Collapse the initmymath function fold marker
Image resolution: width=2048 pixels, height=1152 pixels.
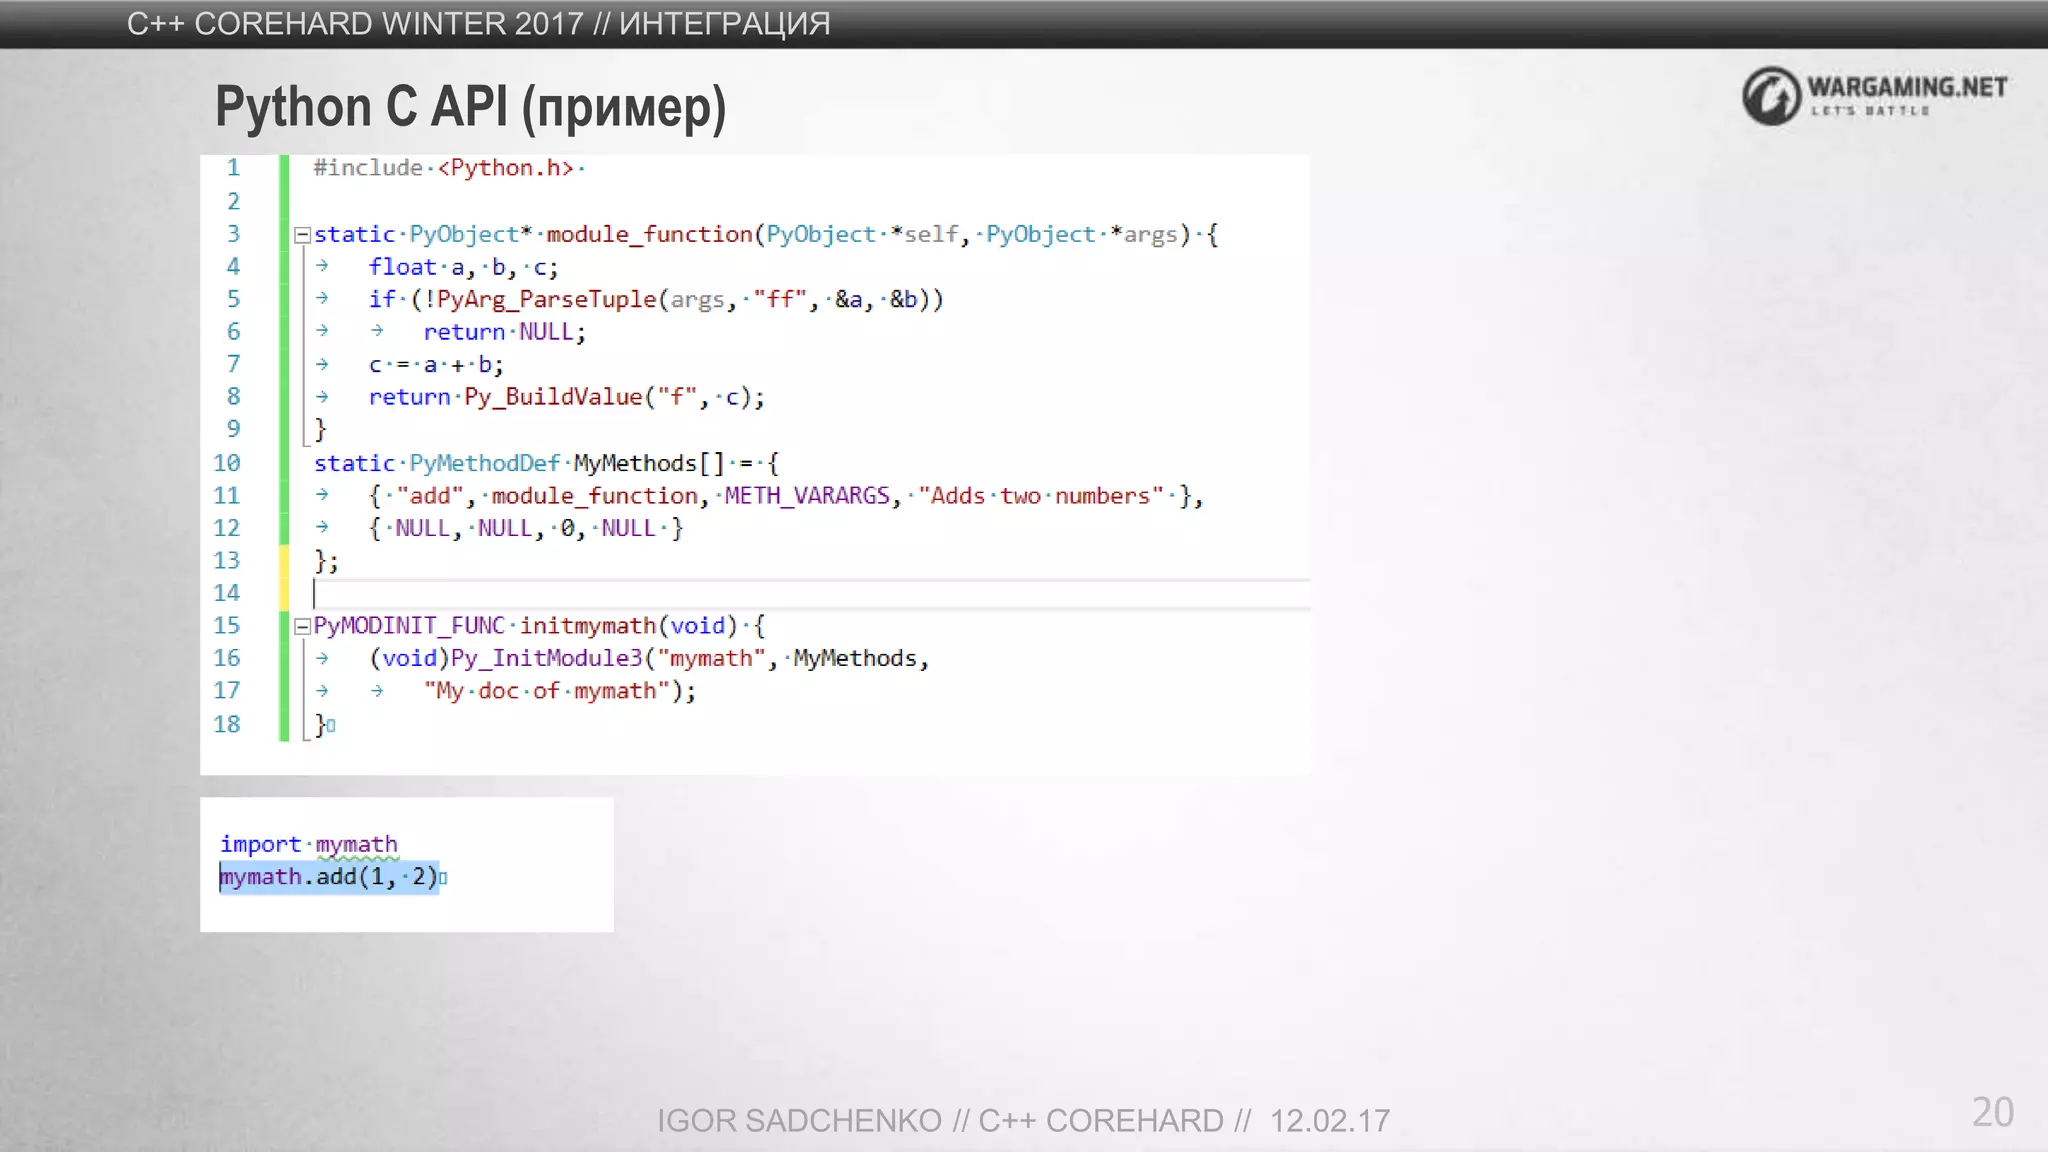pyautogui.click(x=302, y=627)
